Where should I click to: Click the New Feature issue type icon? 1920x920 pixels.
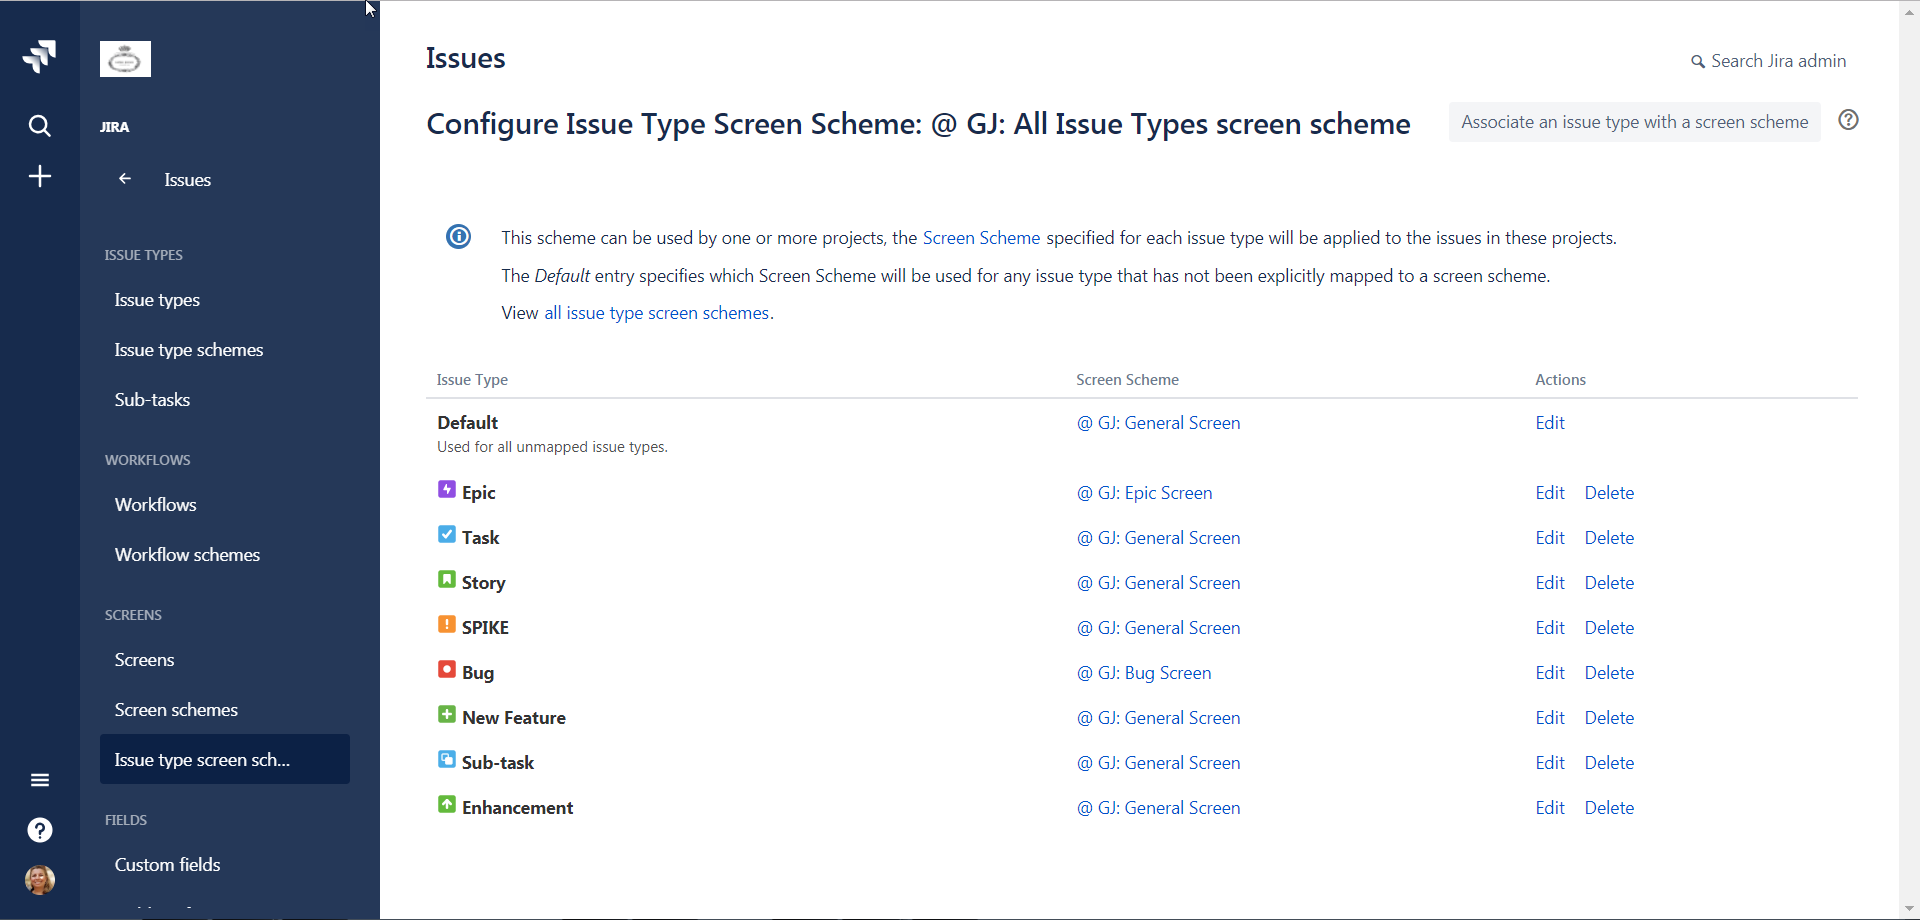(446, 714)
